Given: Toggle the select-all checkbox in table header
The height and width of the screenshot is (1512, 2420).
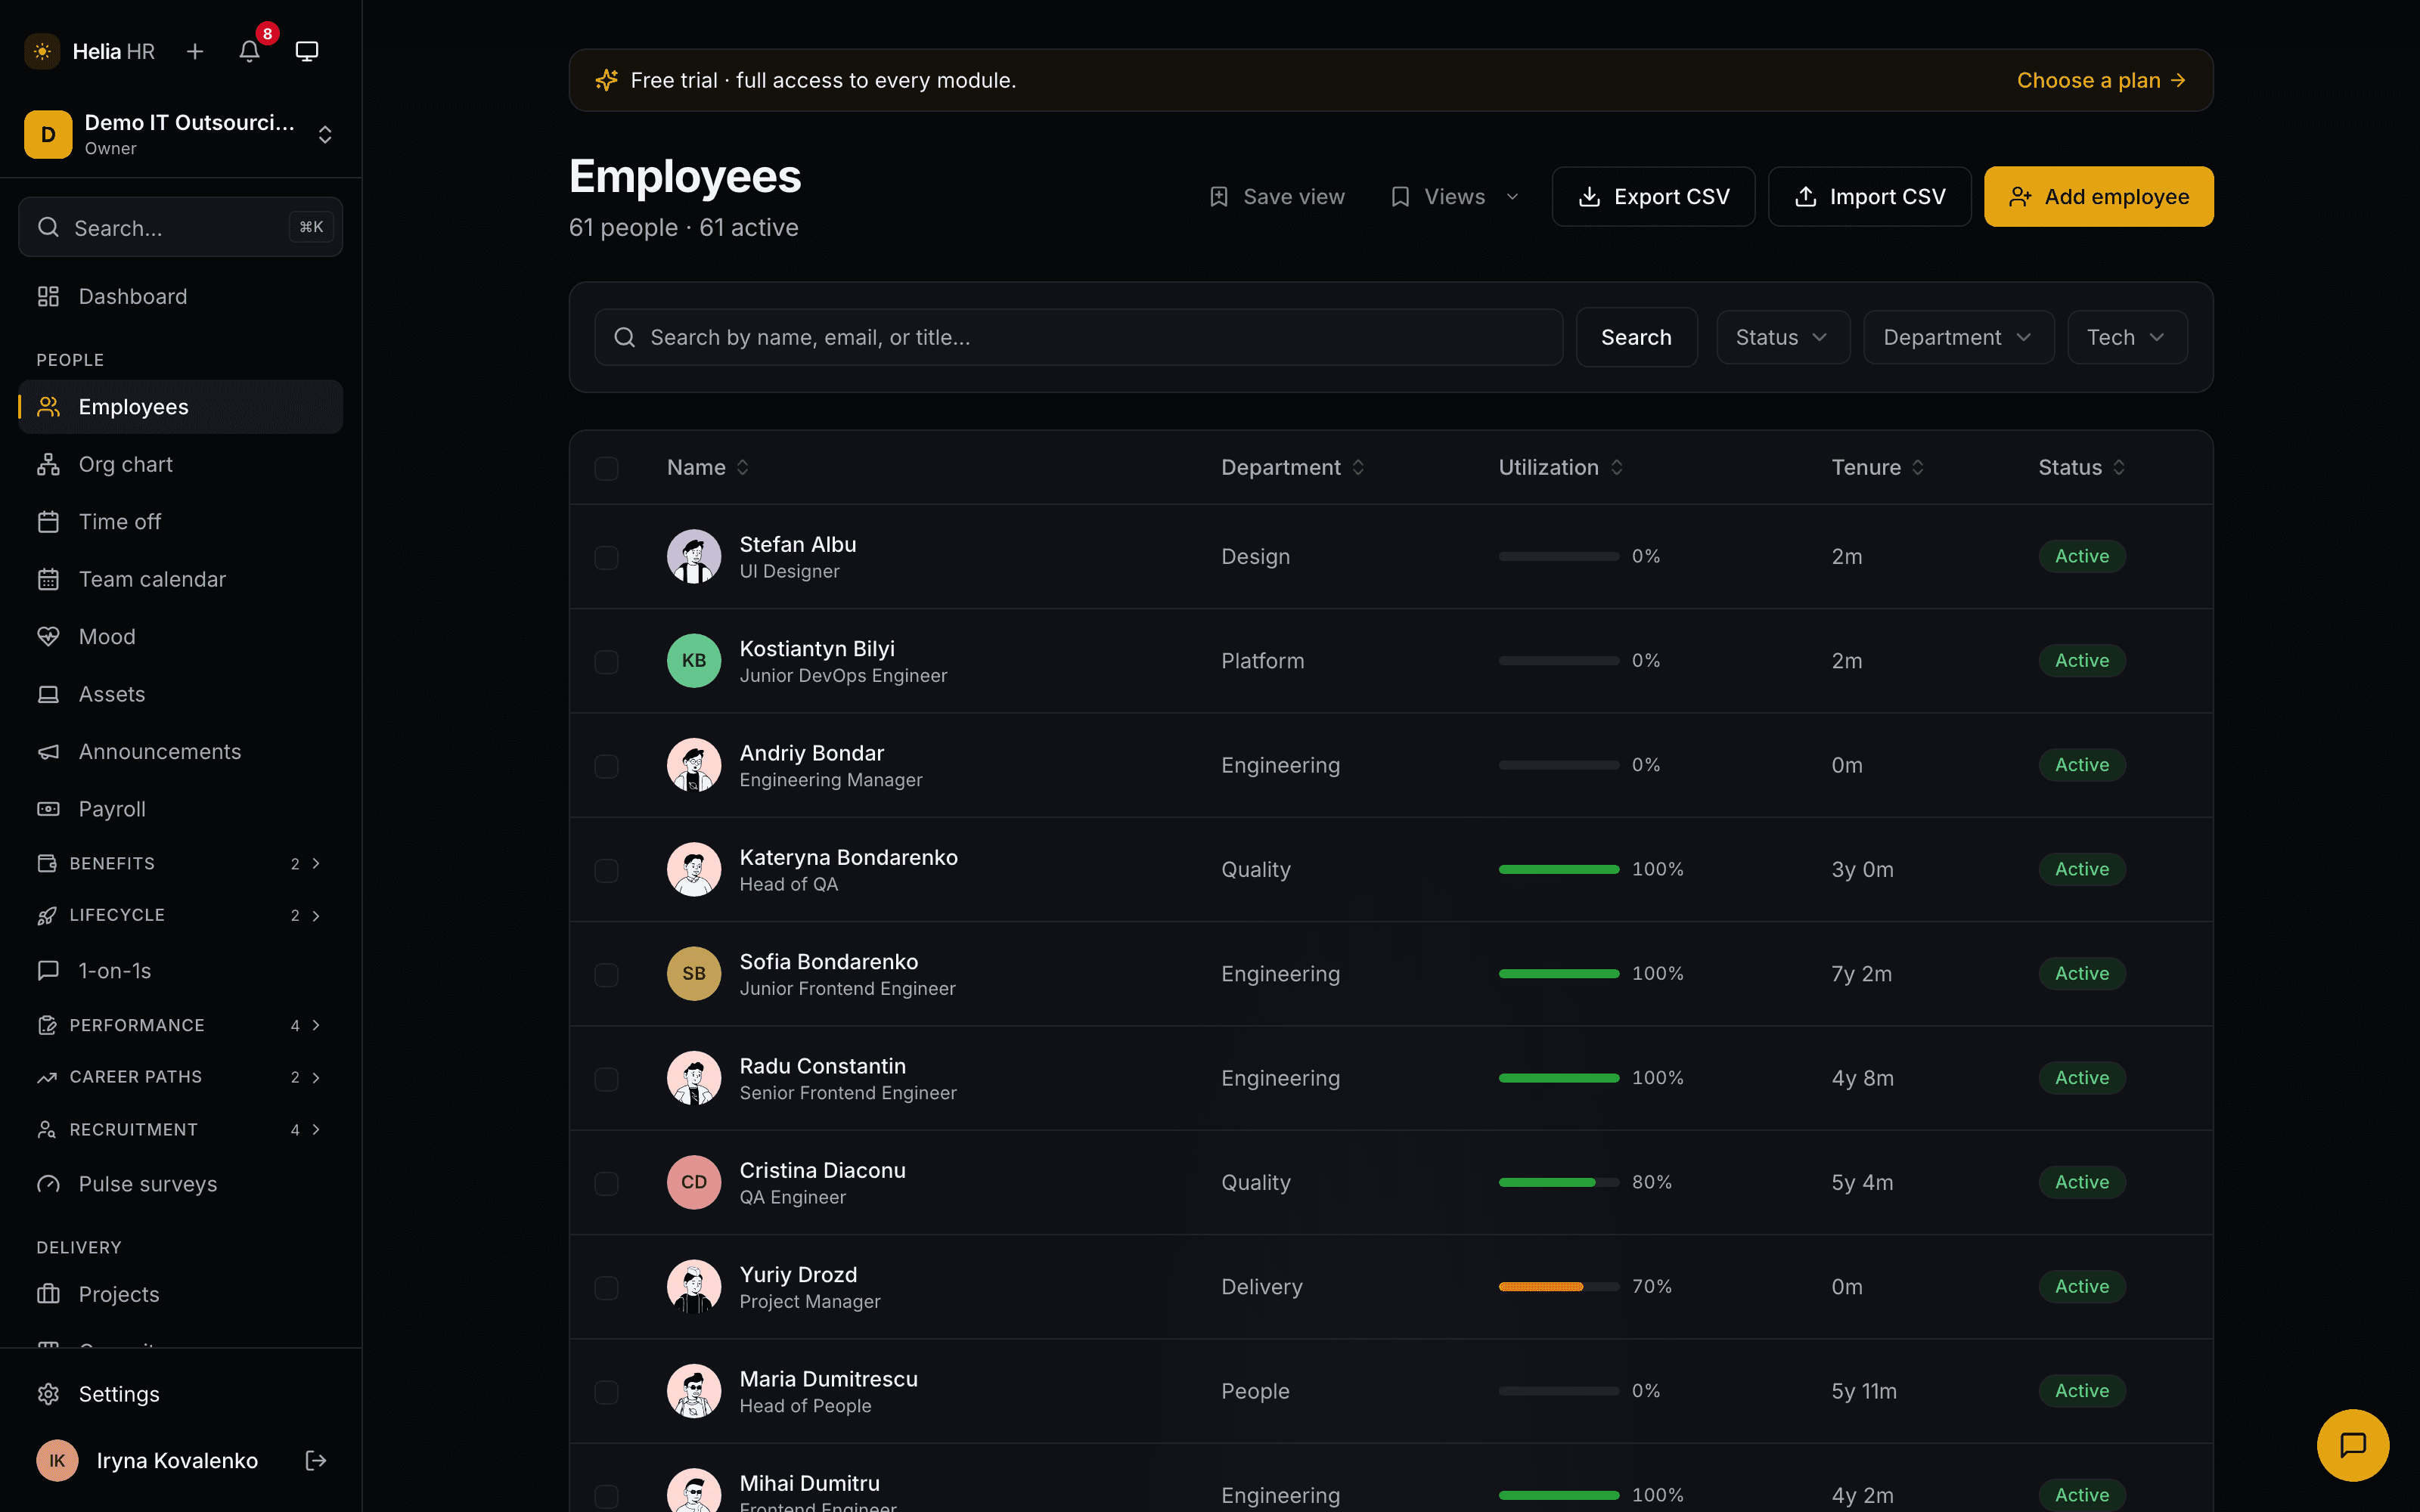Looking at the screenshot, I should click(x=606, y=468).
